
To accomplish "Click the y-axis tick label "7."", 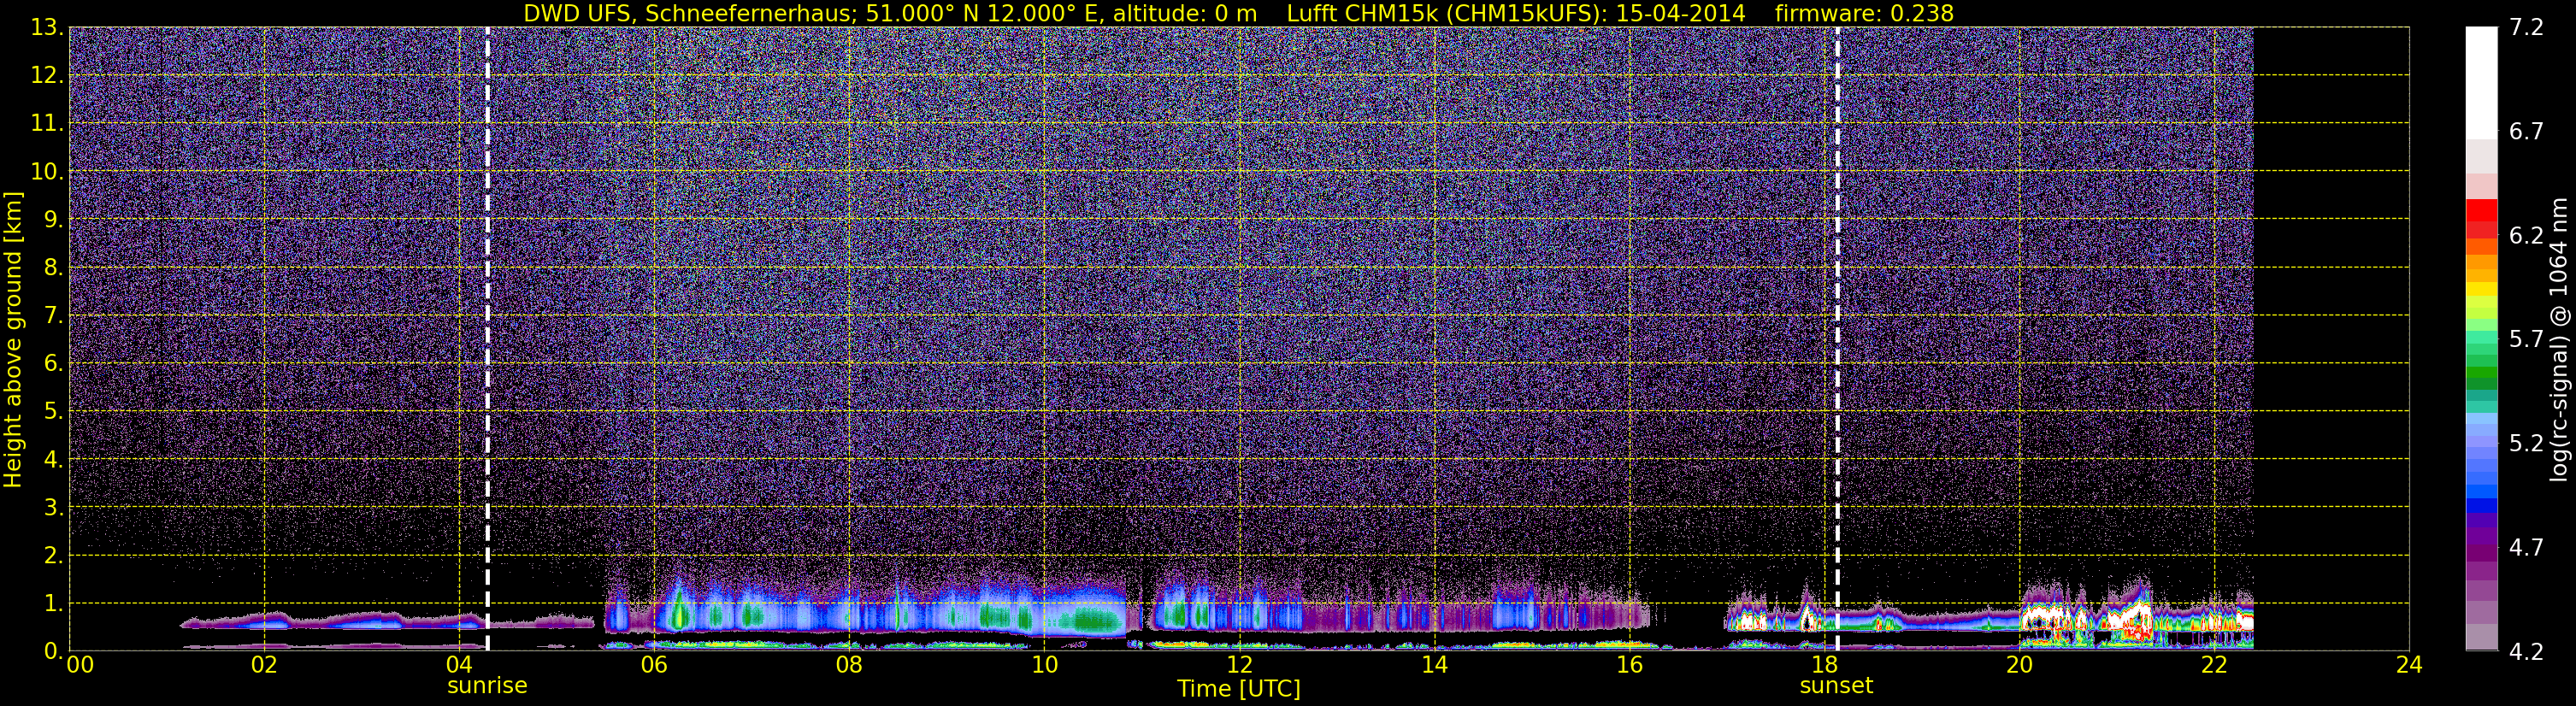I will pyautogui.click(x=54, y=315).
